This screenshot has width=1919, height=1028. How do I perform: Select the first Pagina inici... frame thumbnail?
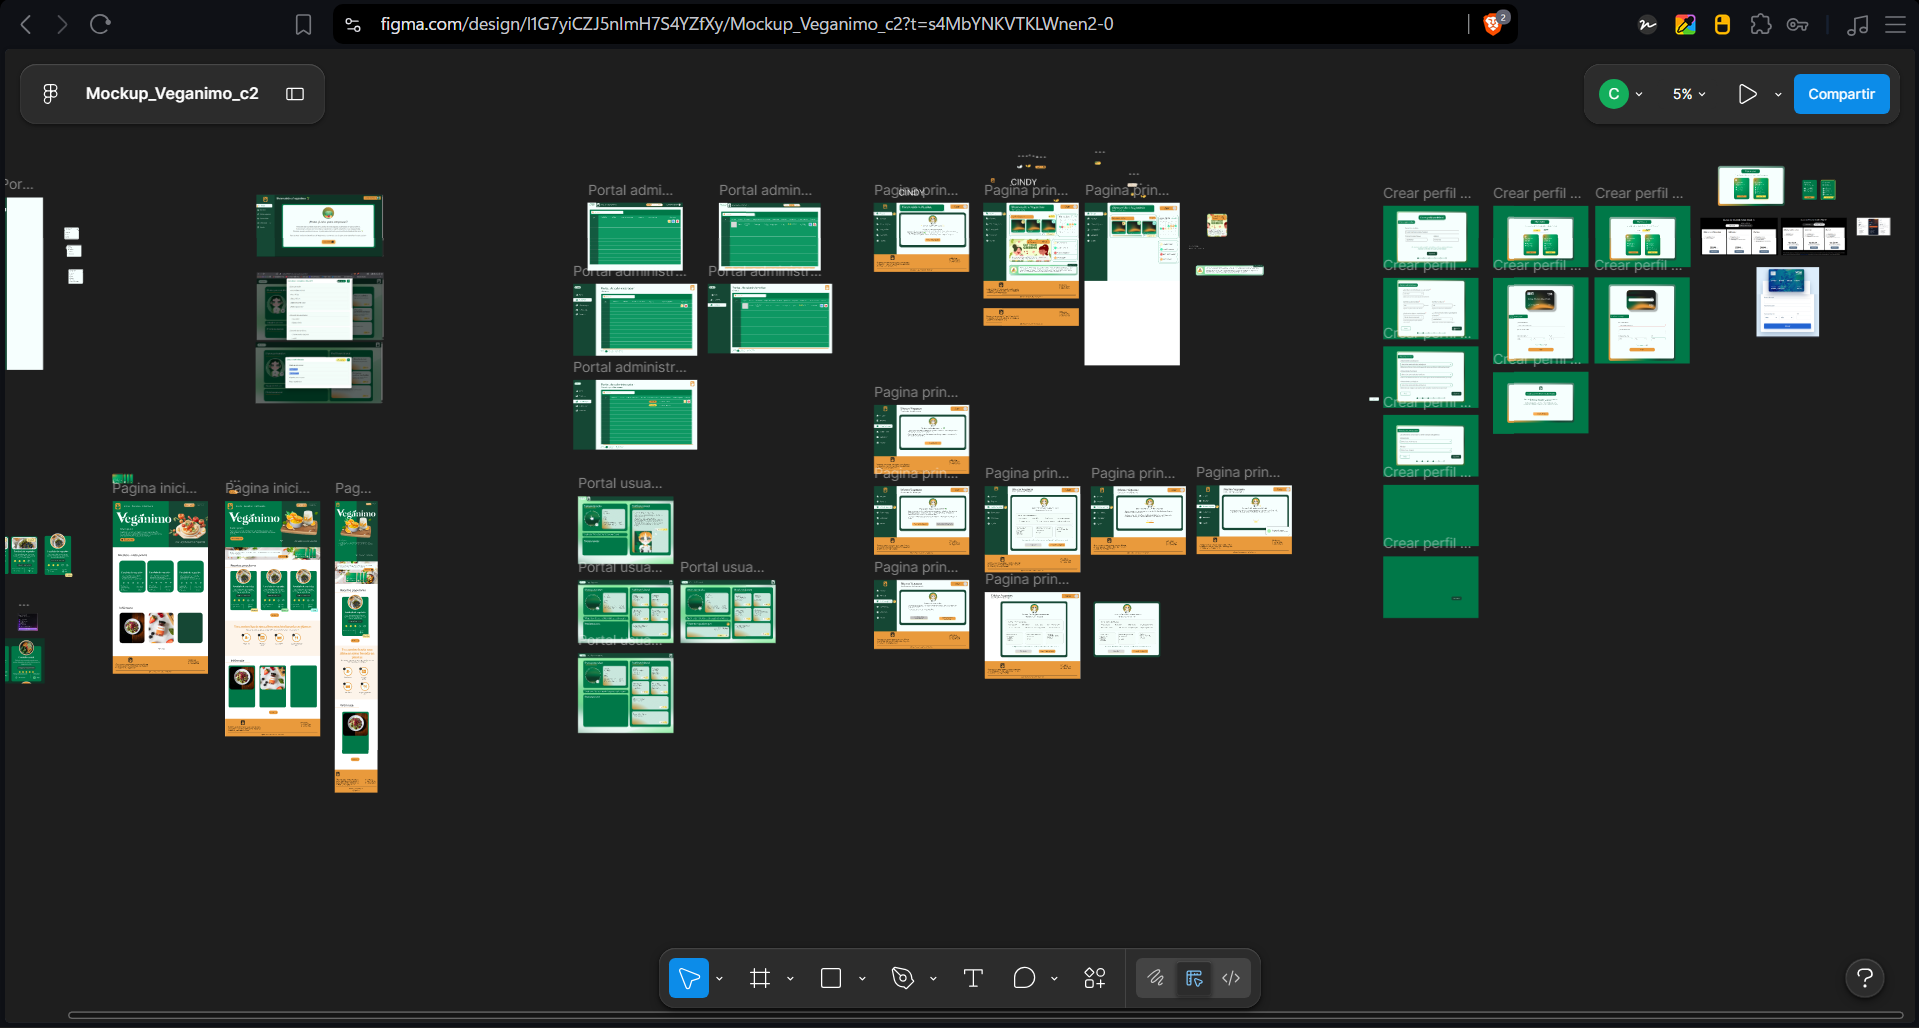click(x=160, y=587)
